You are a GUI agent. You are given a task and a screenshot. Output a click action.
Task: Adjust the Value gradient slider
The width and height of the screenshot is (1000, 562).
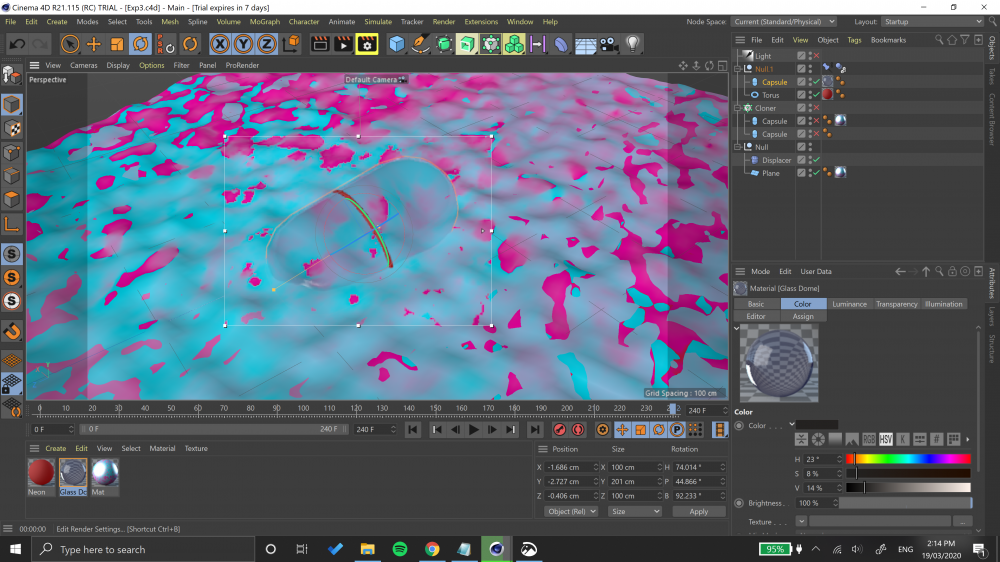908,487
